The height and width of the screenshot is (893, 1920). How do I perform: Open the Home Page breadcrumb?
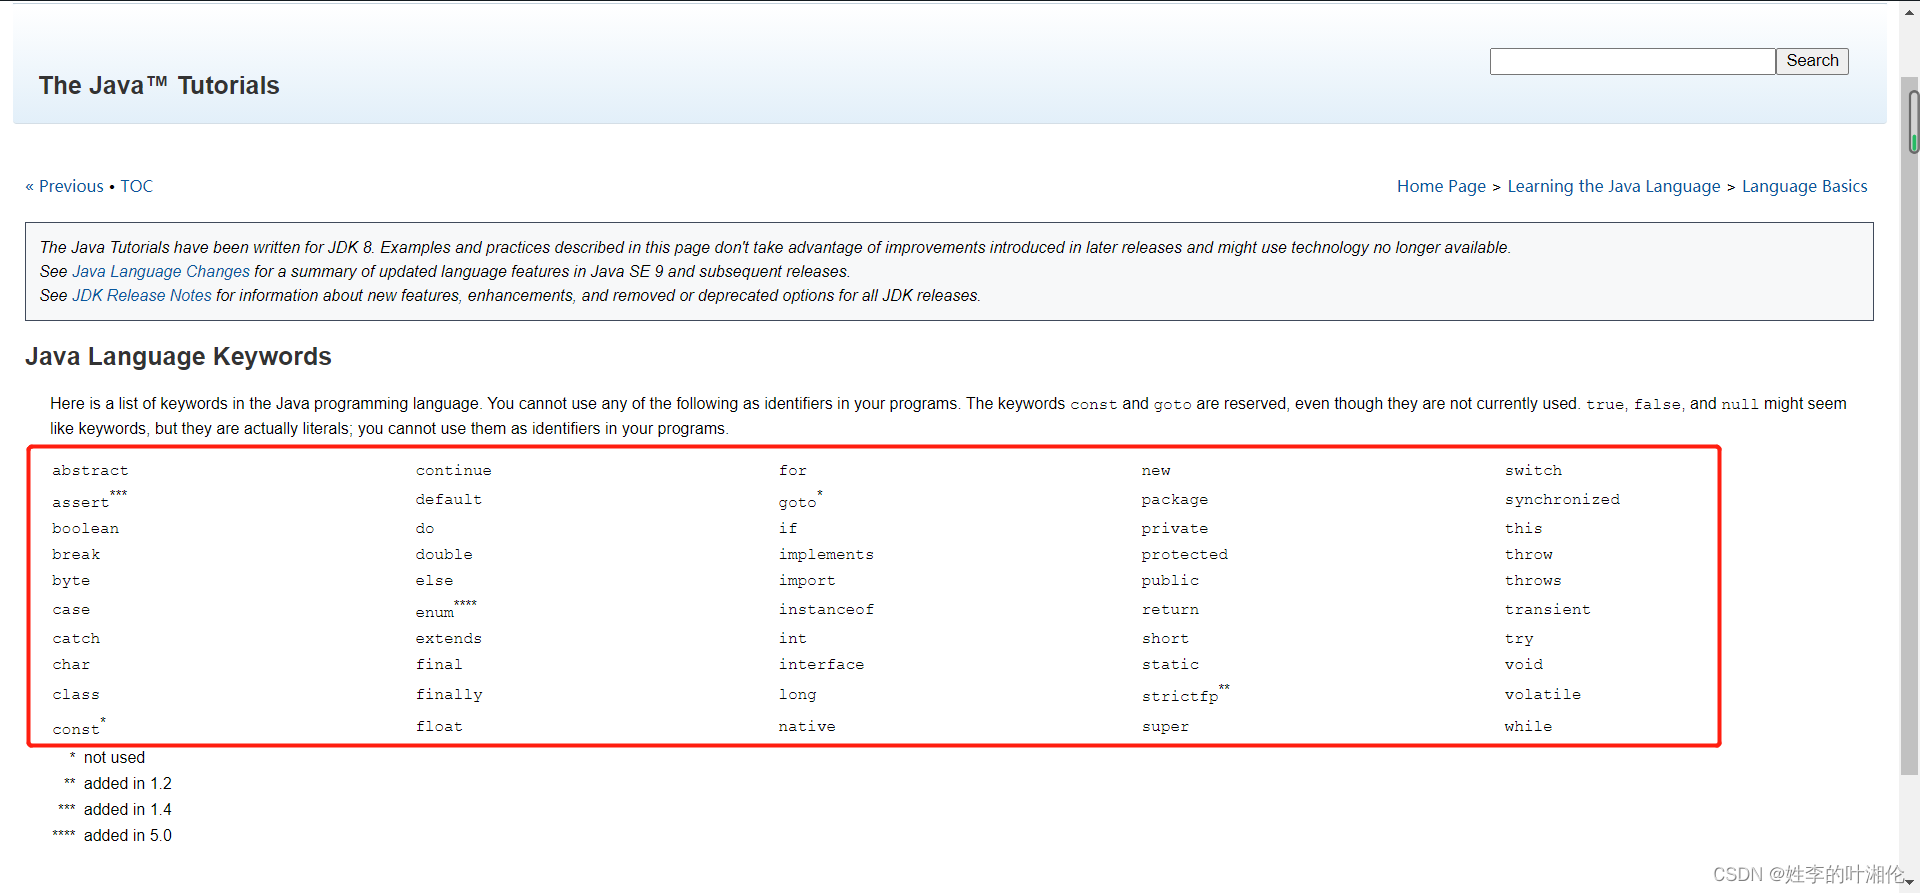[x=1441, y=186]
